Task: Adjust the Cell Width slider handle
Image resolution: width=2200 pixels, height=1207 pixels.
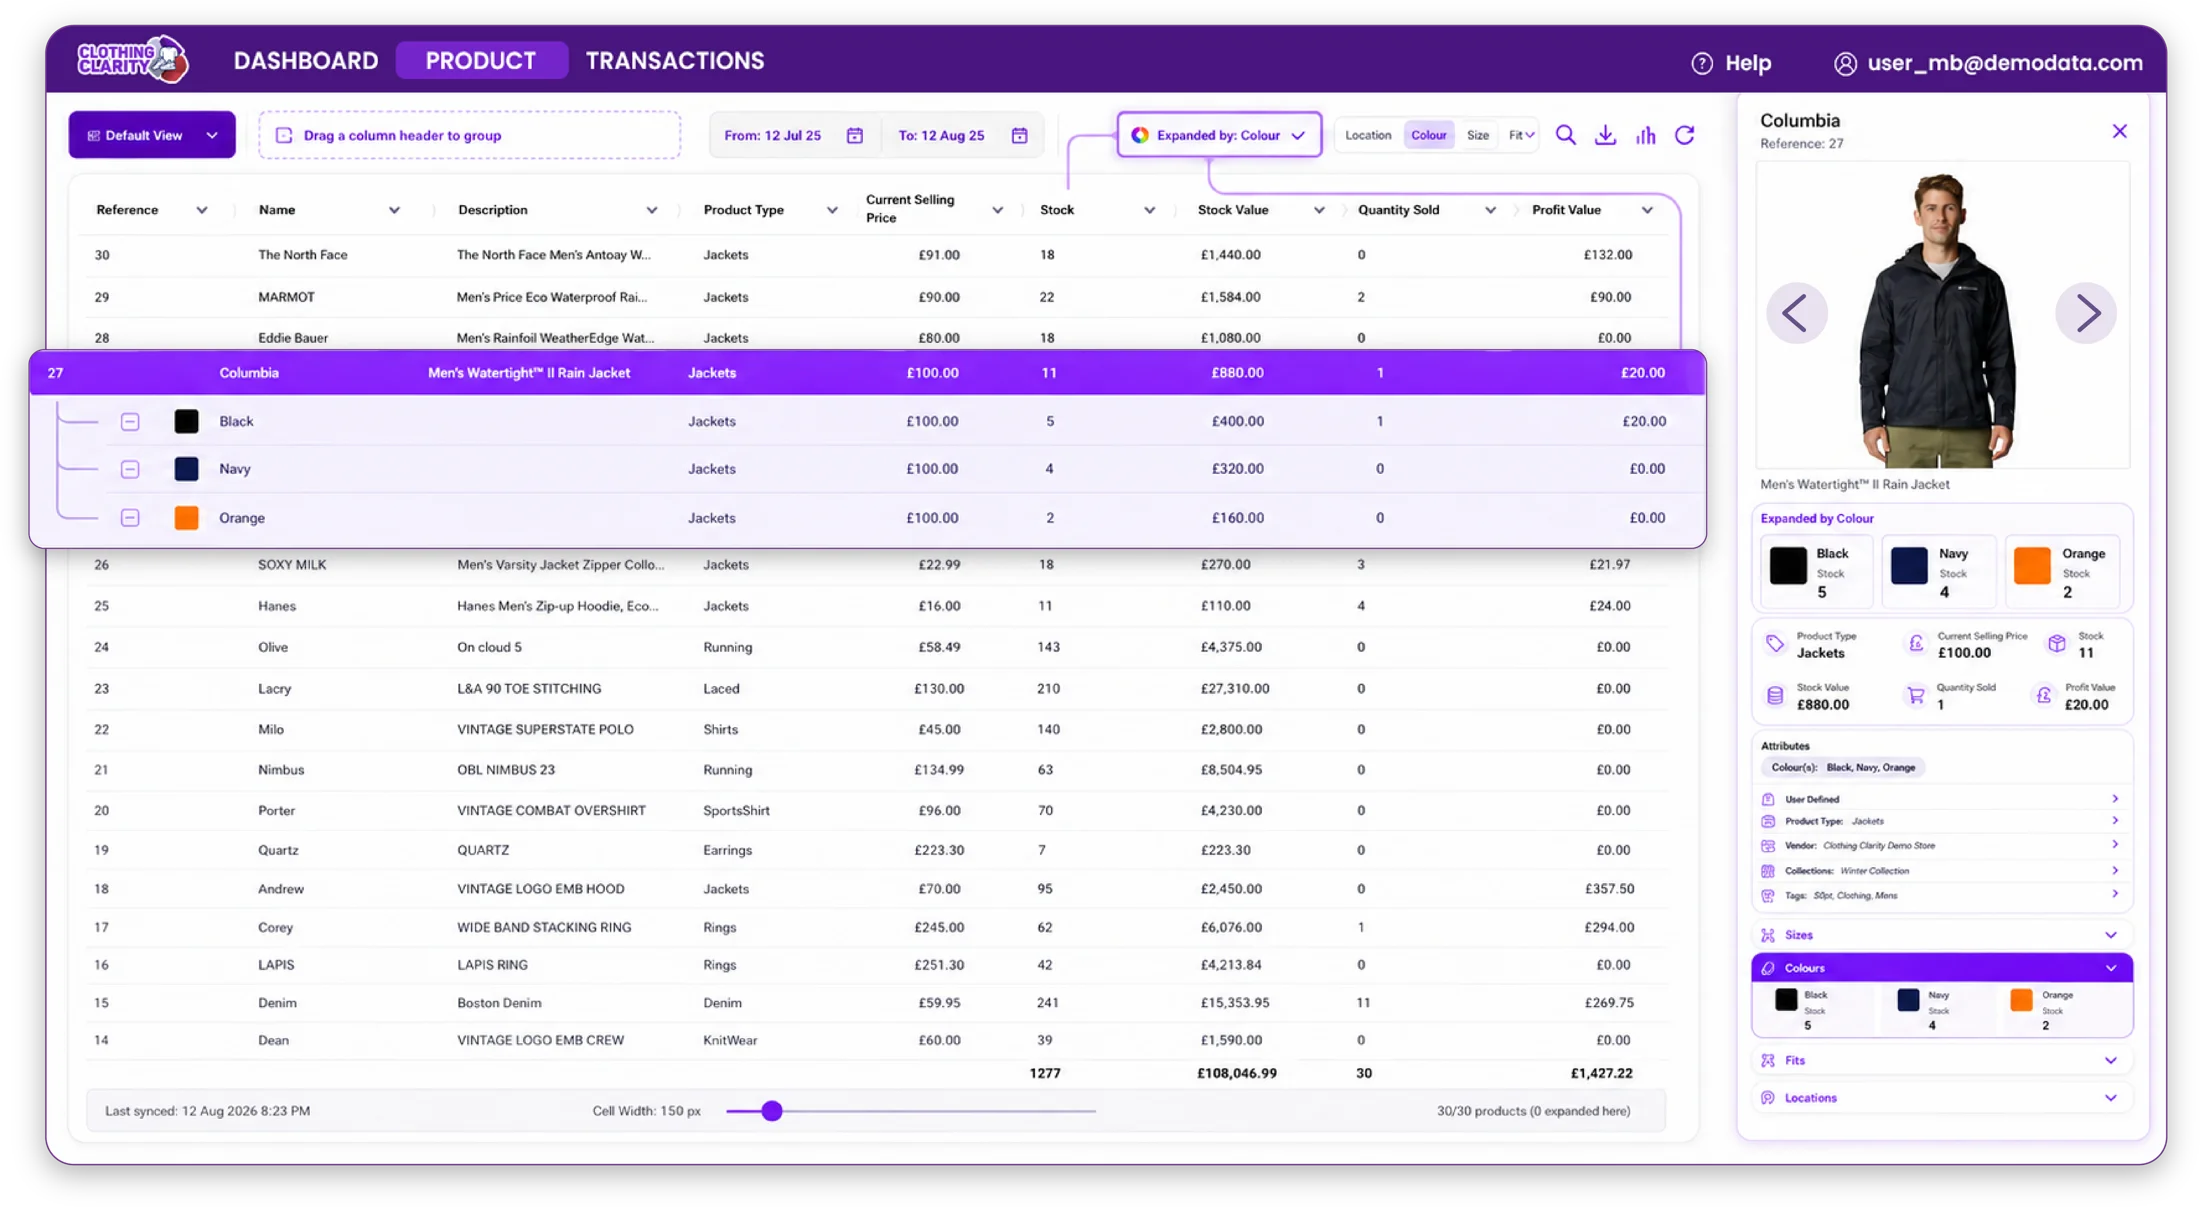Action: click(771, 1111)
